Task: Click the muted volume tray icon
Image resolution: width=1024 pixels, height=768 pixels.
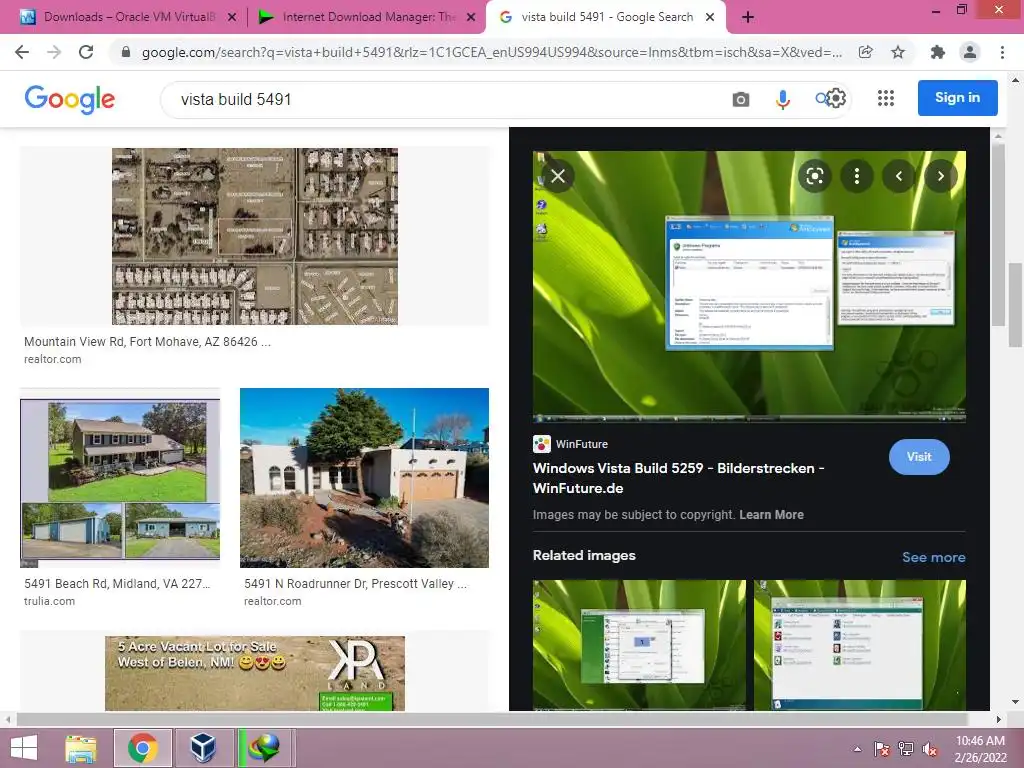Action: click(930, 749)
